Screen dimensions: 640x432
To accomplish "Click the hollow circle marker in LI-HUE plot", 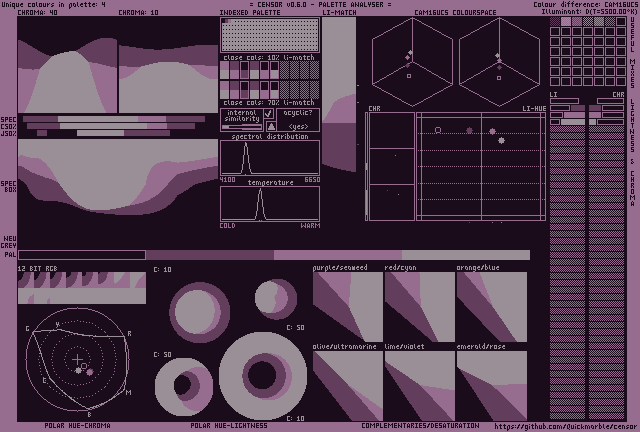I will tap(437, 130).
